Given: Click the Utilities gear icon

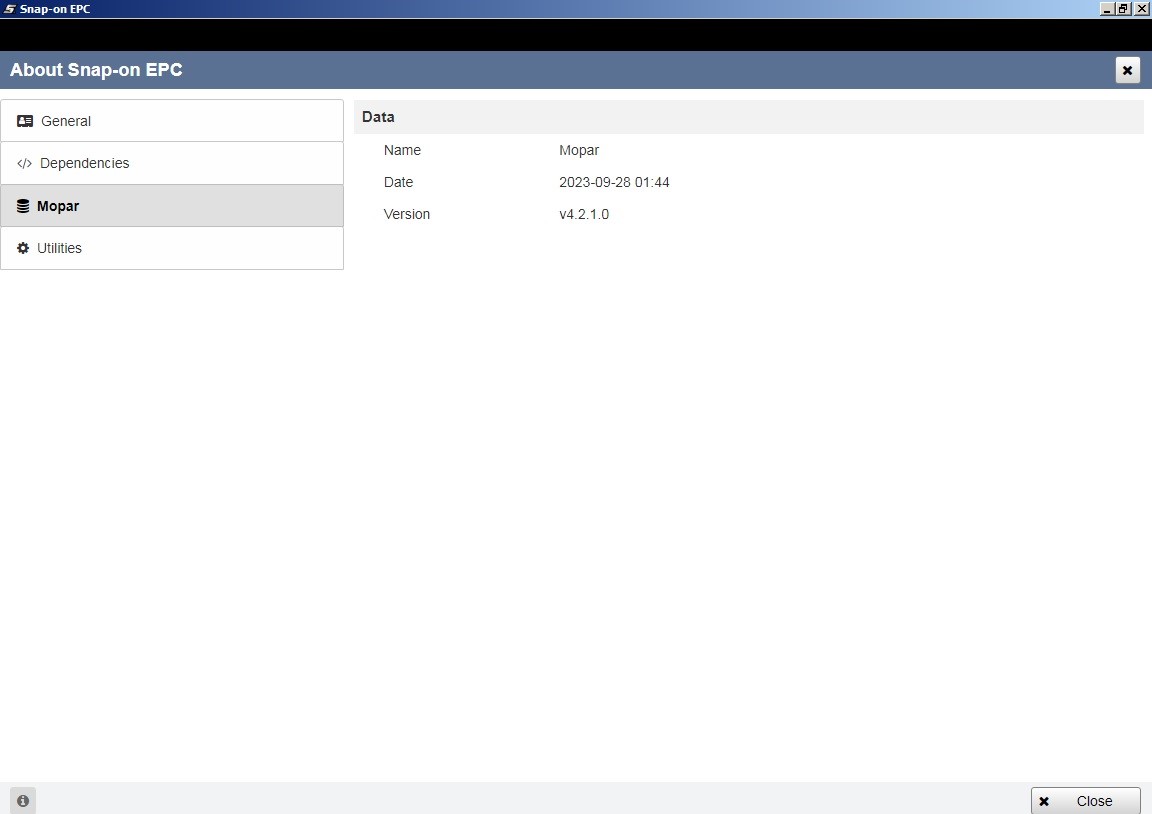Looking at the screenshot, I should (x=23, y=248).
